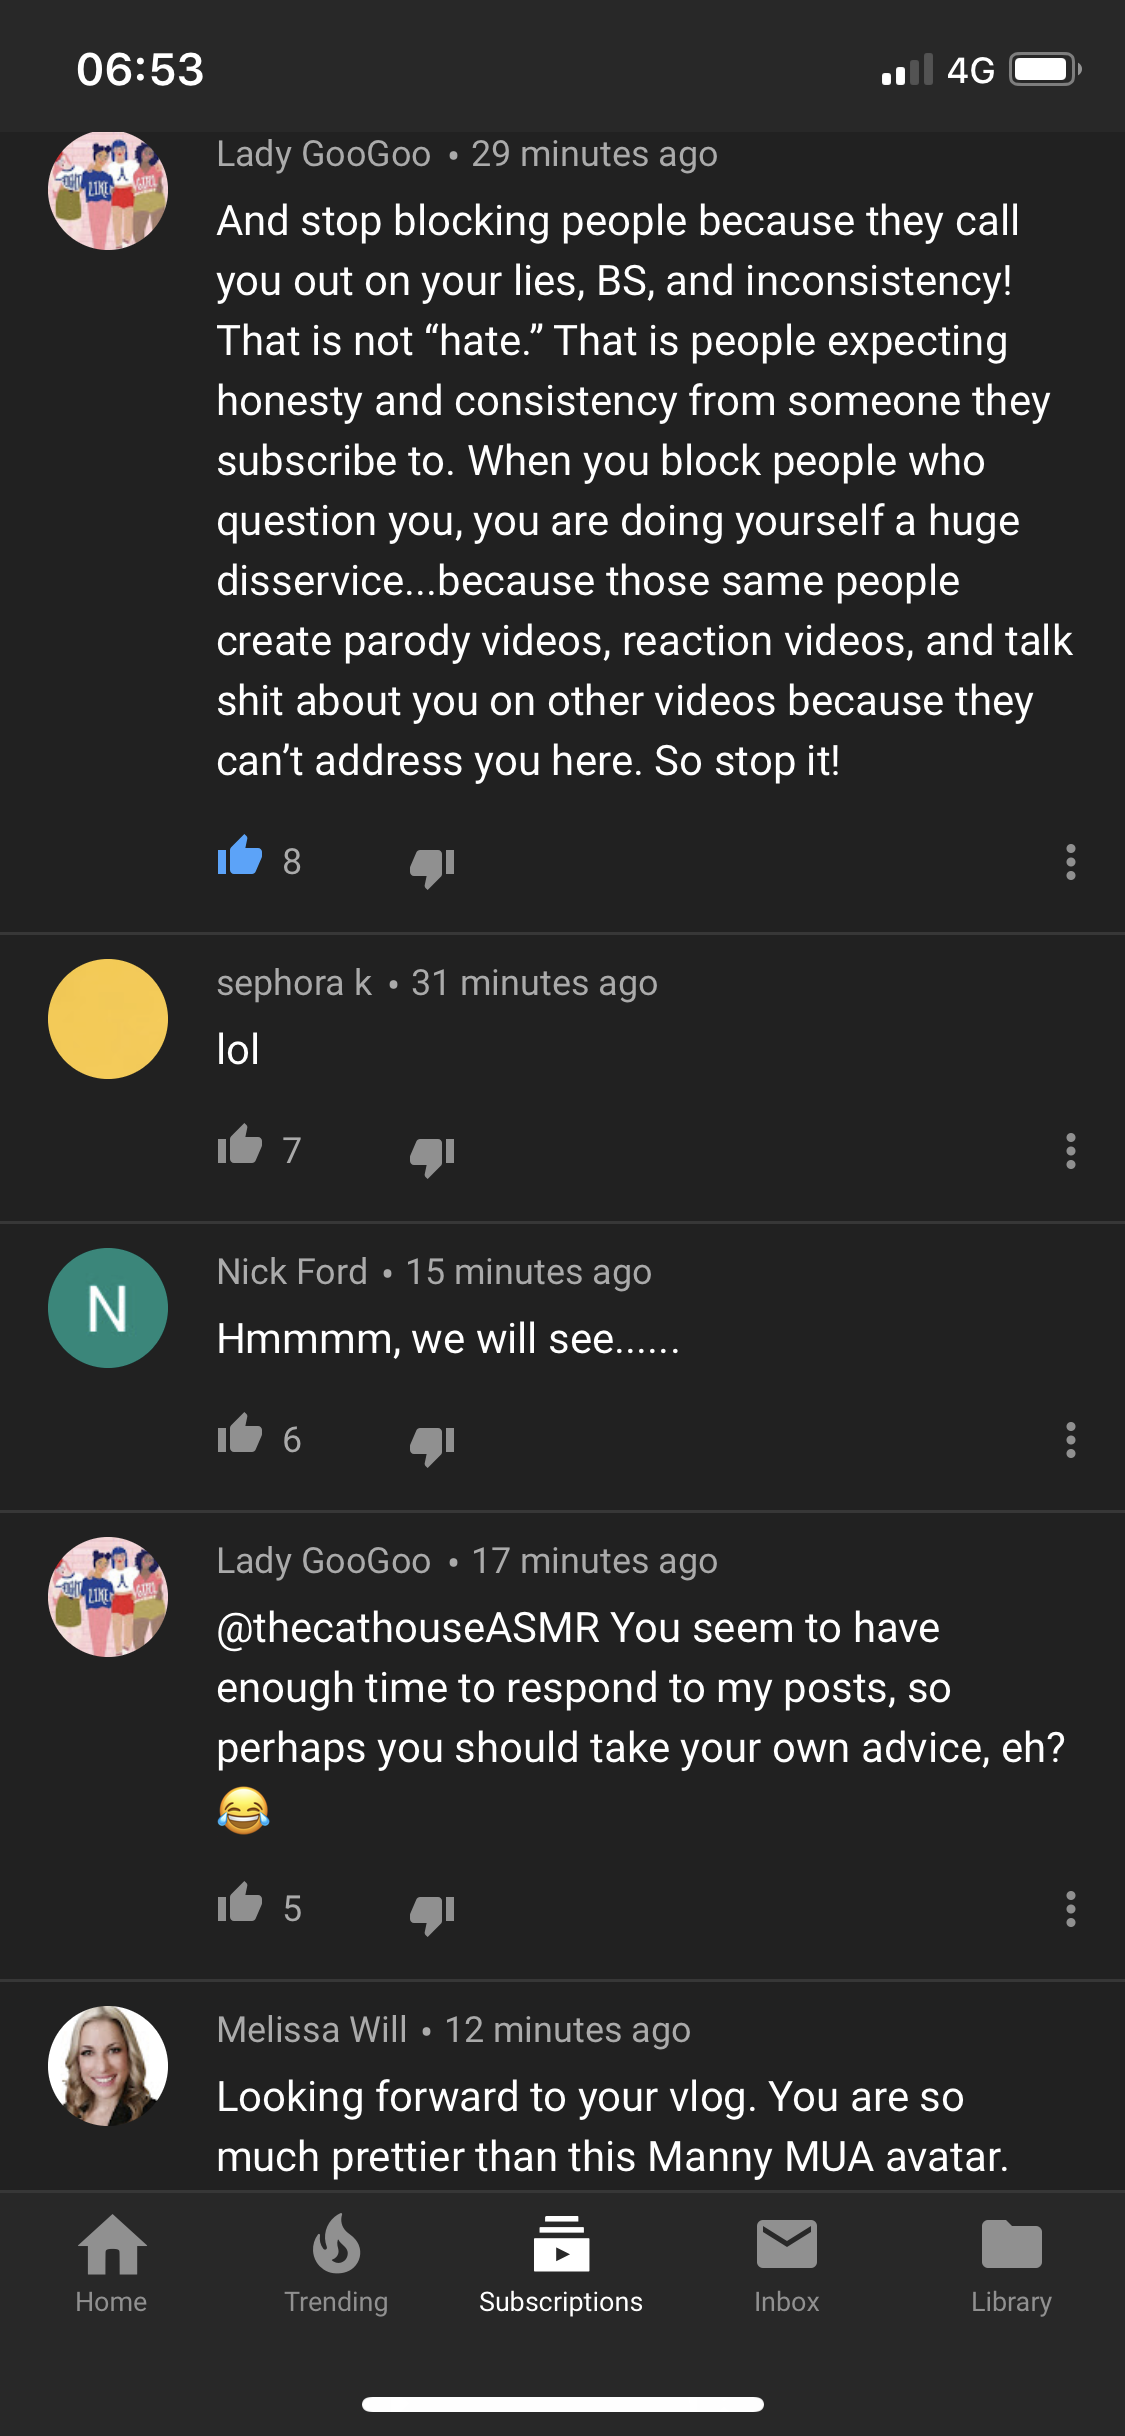Dislike Nick Ford's Hmmmm comment
This screenshot has height=2436, width=1125.
pyautogui.click(x=432, y=1444)
